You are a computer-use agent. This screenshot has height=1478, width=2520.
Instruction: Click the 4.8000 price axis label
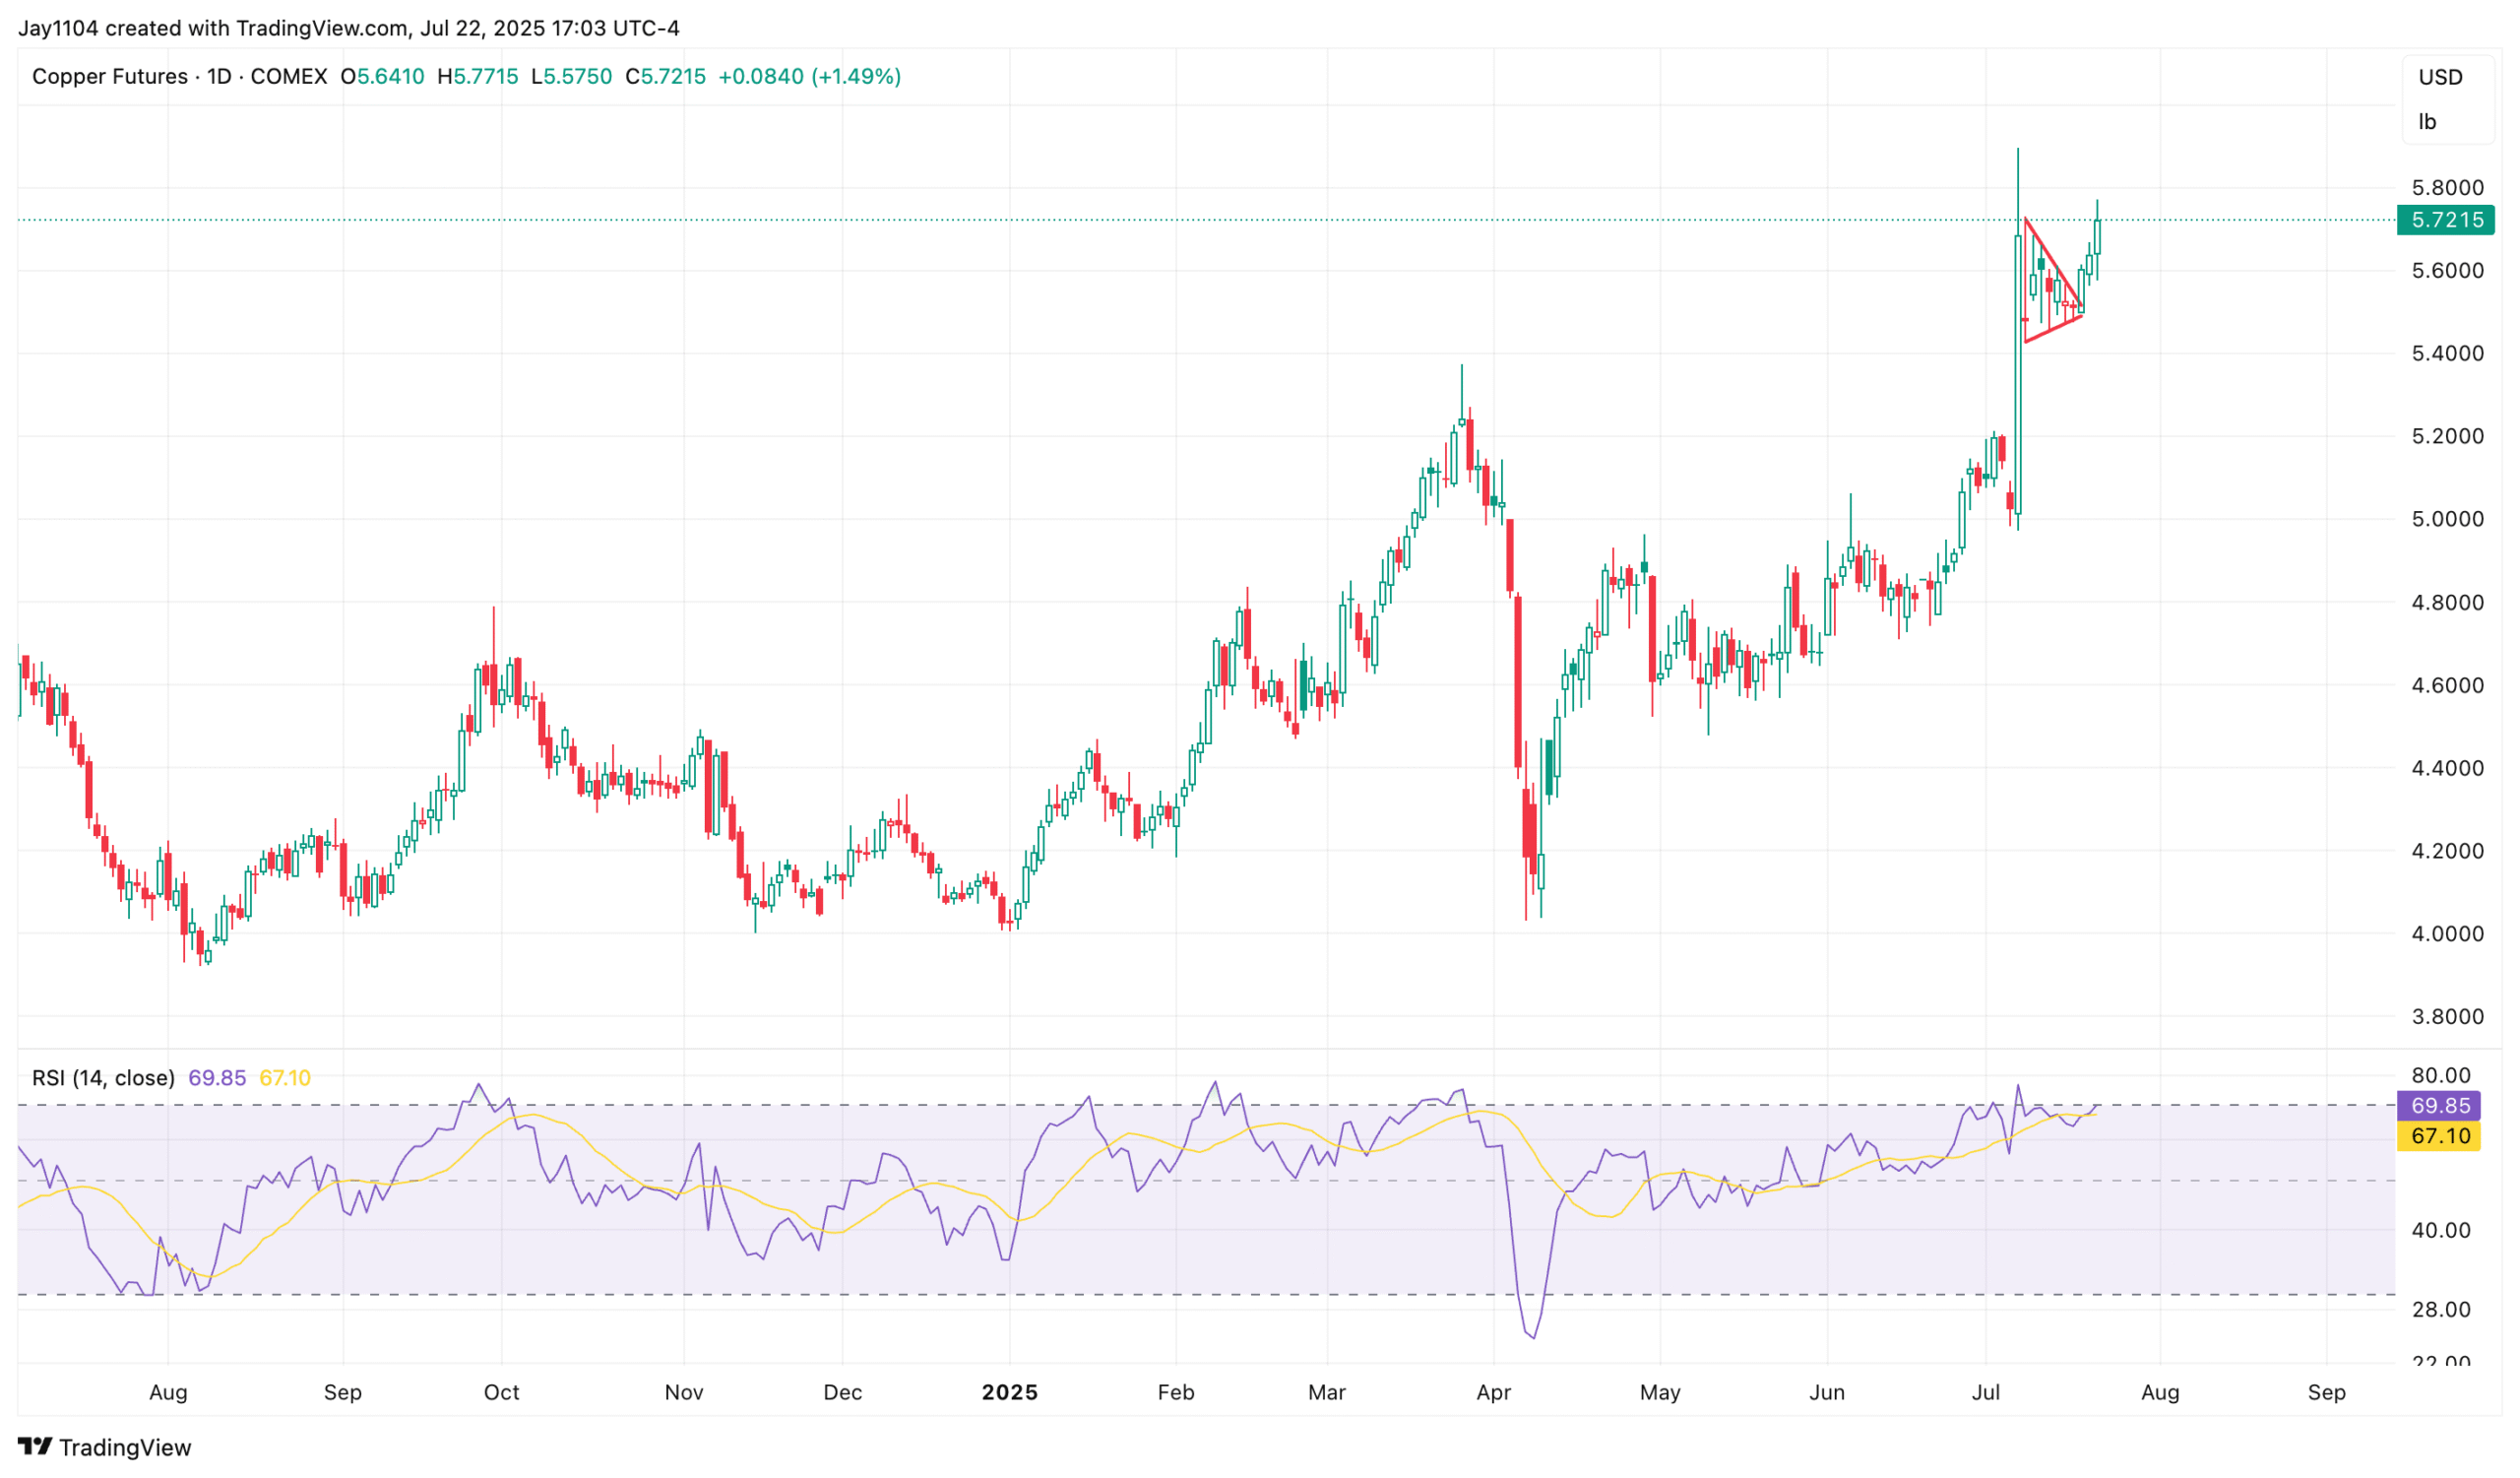click(2447, 602)
